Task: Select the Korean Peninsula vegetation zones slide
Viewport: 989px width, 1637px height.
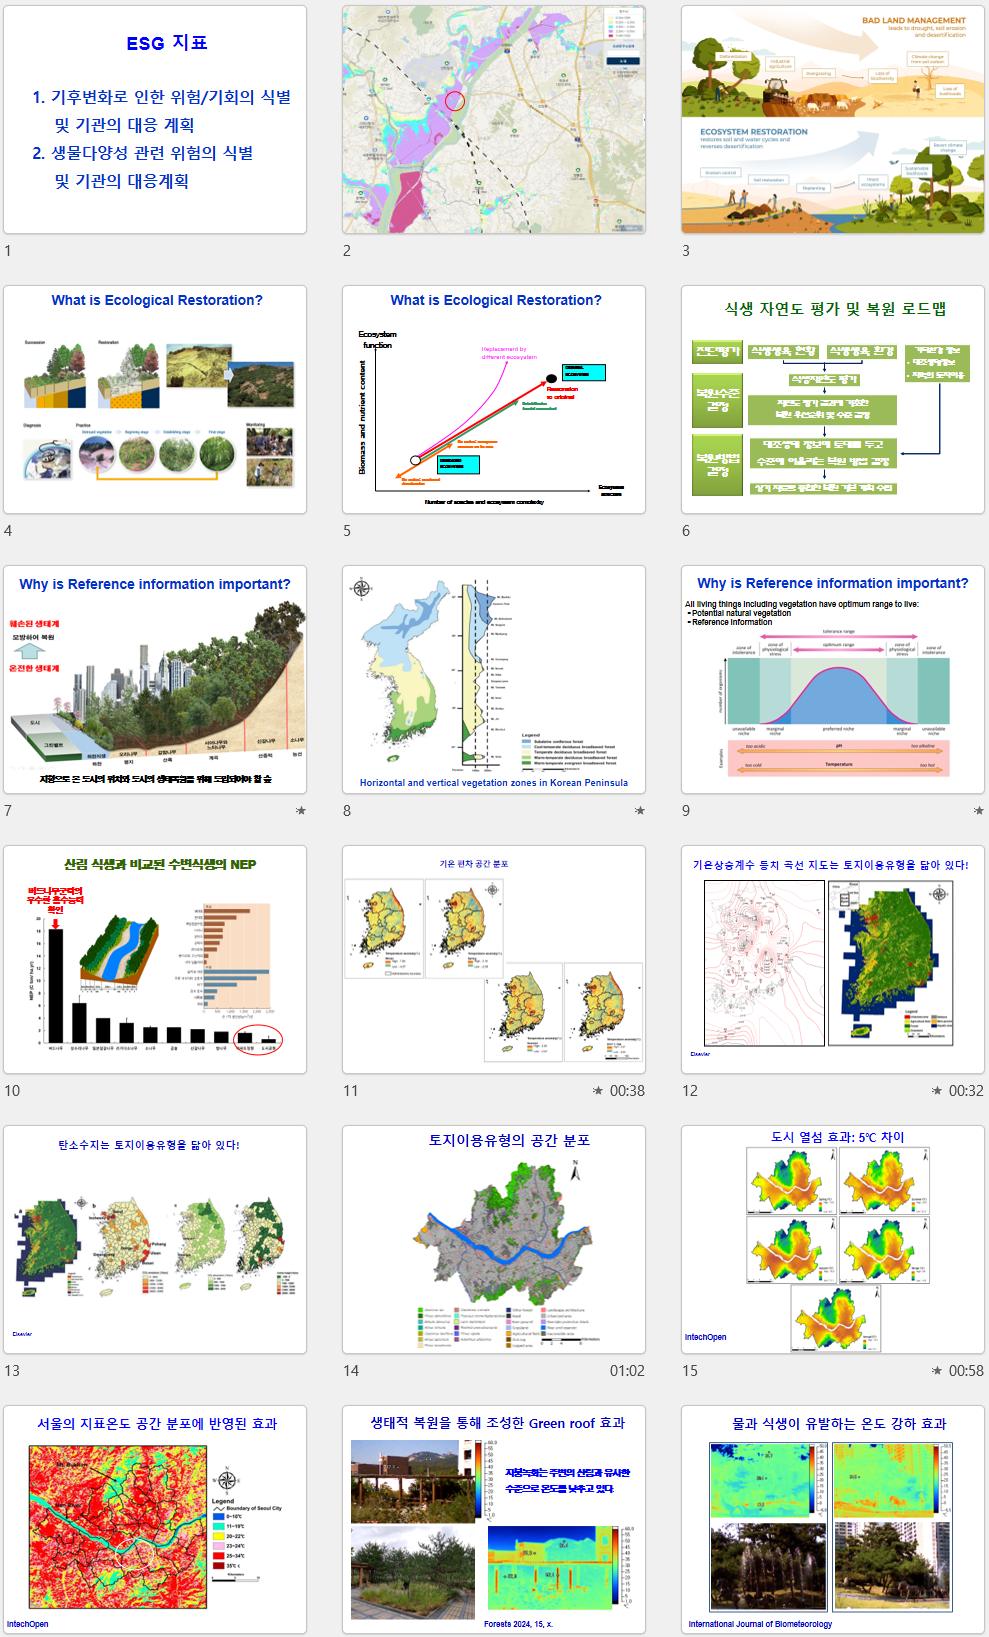Action: 494,680
